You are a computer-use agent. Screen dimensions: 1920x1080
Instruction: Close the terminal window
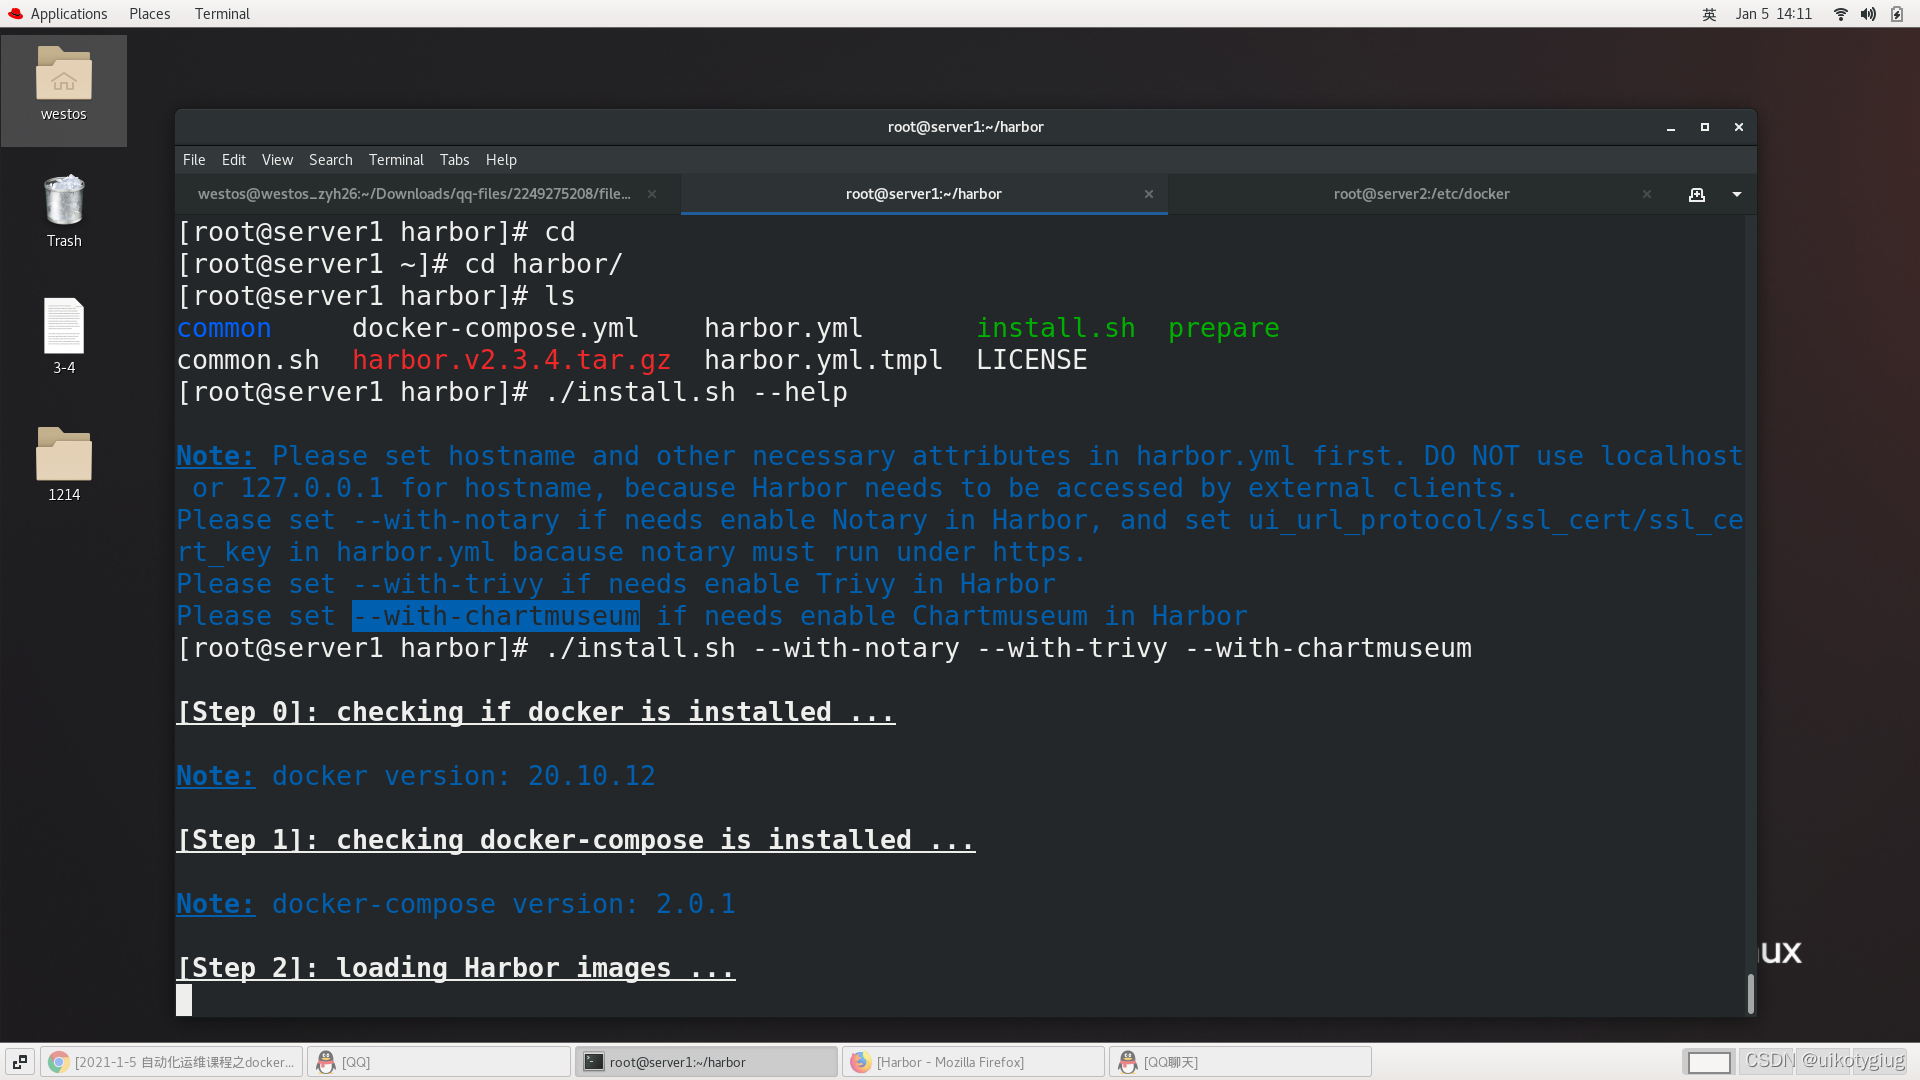1739,127
